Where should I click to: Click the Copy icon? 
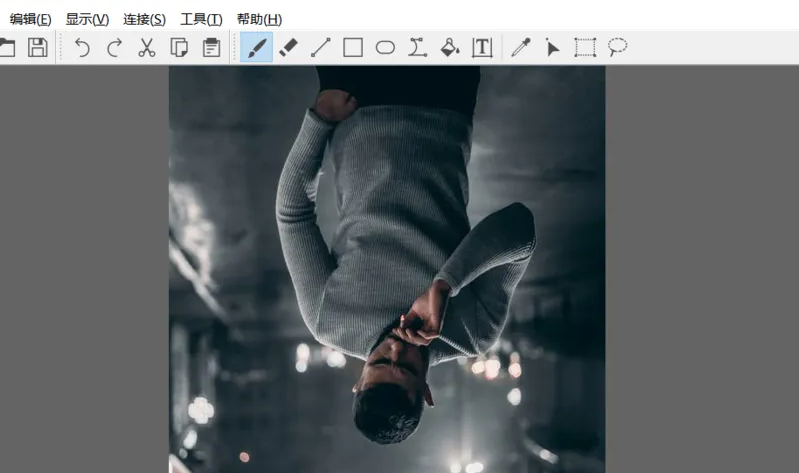click(180, 47)
